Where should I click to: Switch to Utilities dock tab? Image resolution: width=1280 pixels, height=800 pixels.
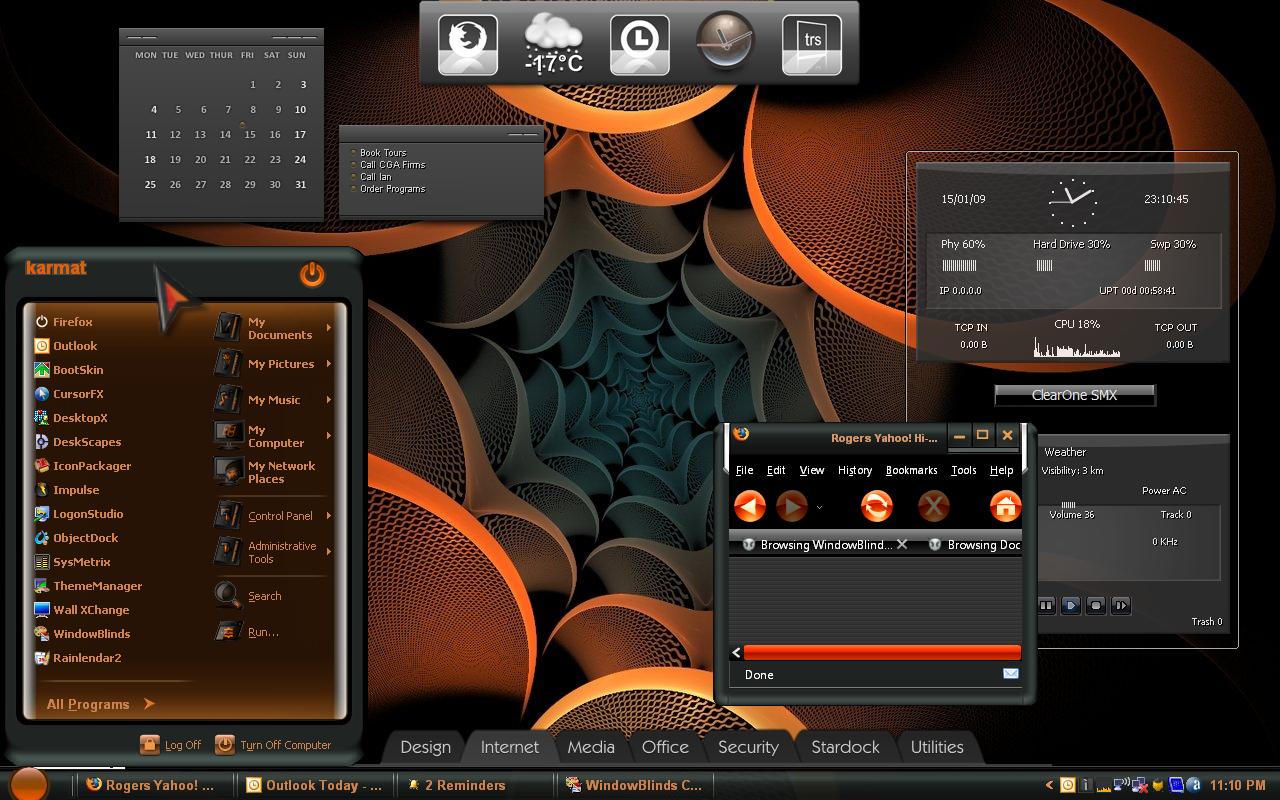click(x=937, y=747)
